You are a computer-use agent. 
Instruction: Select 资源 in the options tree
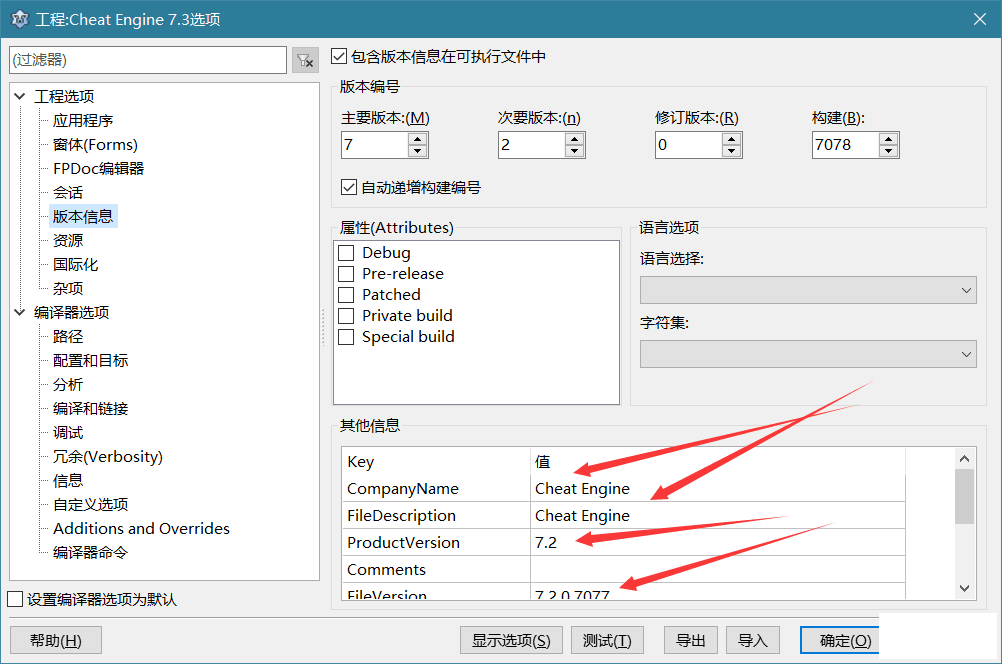pos(68,241)
